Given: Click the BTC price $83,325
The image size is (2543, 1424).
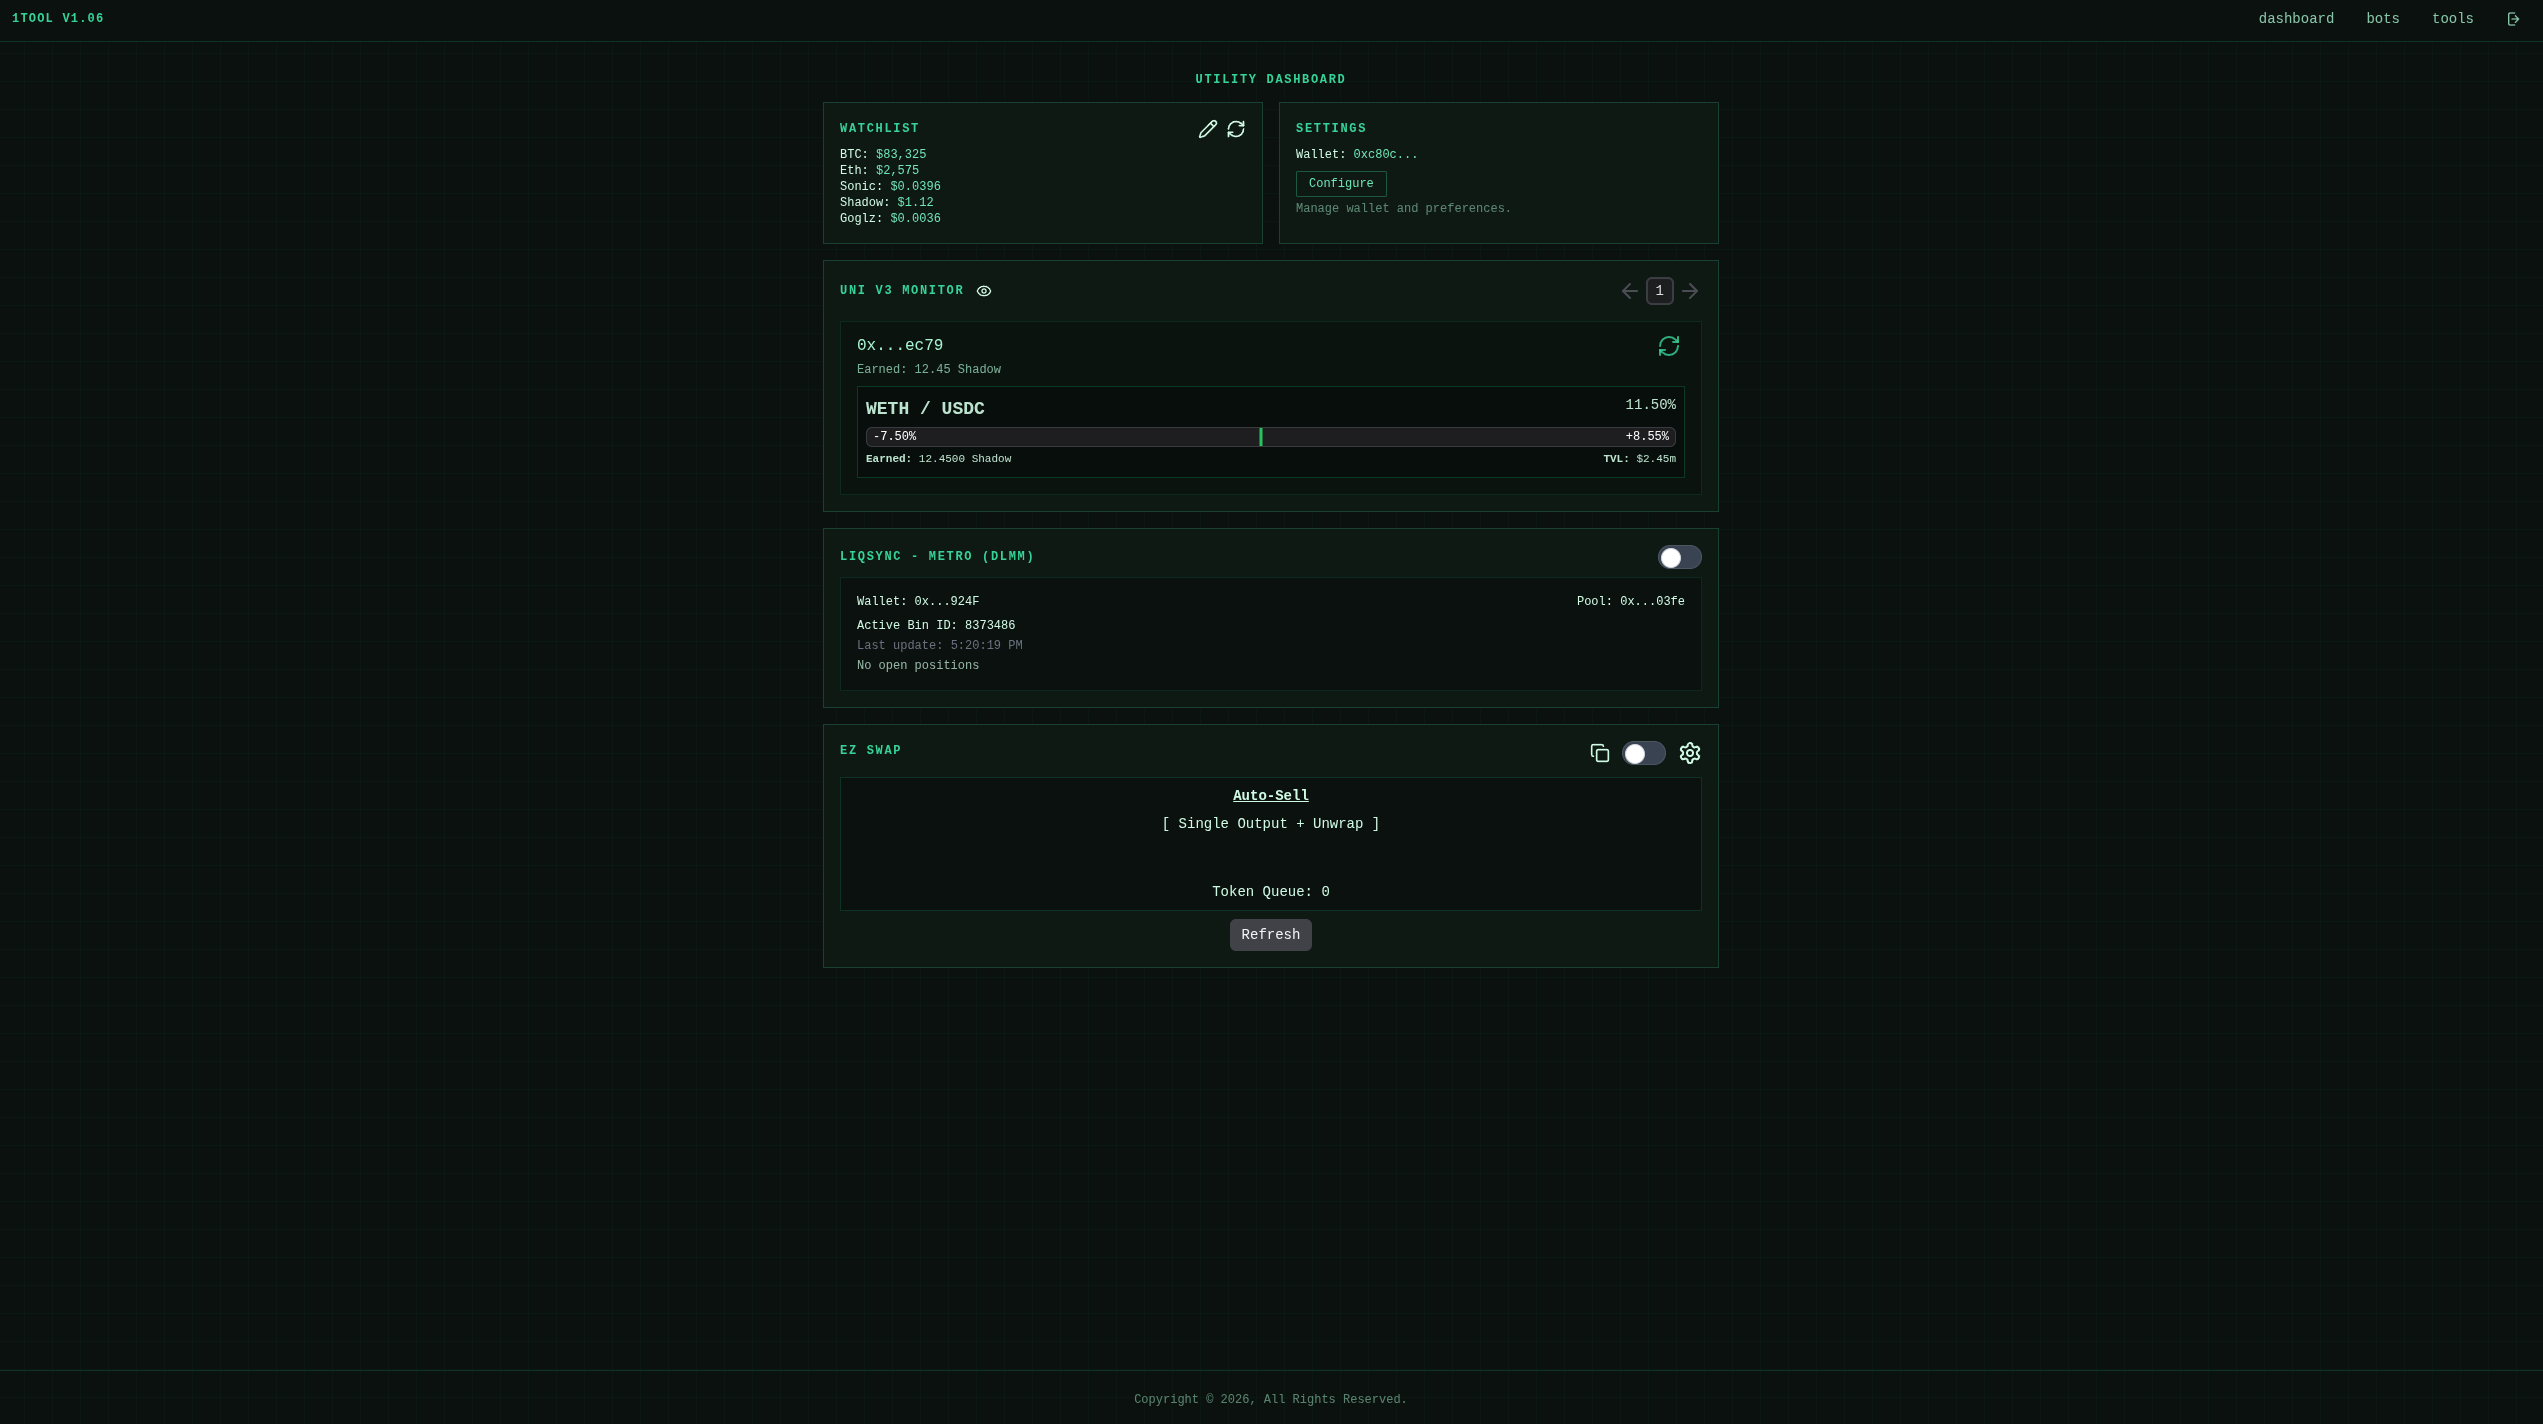Looking at the screenshot, I should (901, 155).
